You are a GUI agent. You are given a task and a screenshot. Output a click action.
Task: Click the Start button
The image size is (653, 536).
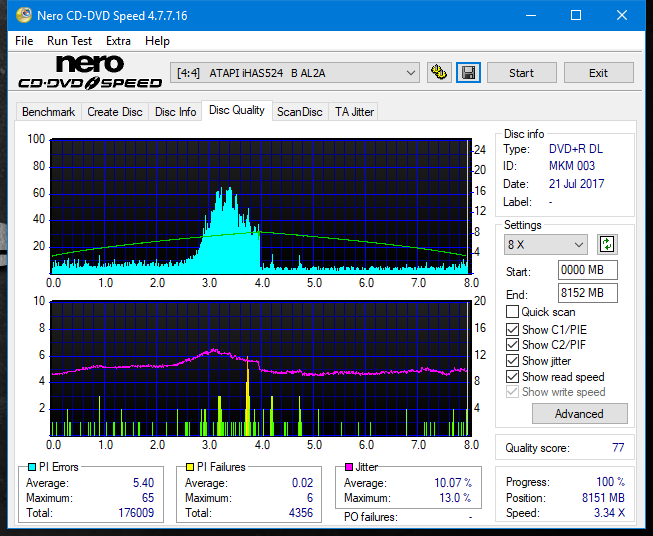(521, 73)
